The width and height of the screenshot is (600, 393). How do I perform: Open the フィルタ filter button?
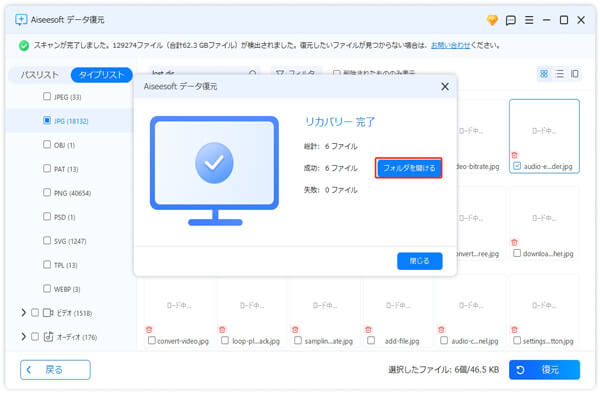pyautogui.click(x=297, y=73)
